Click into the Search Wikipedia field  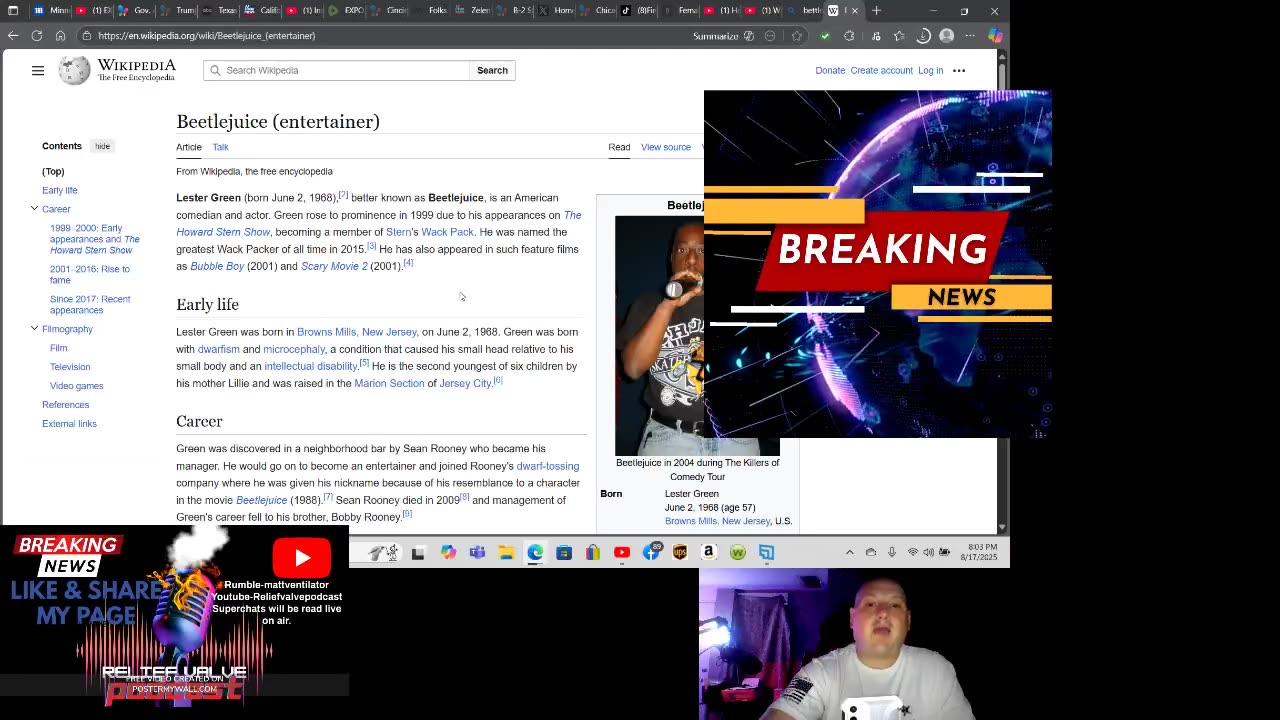pyautogui.click(x=336, y=70)
